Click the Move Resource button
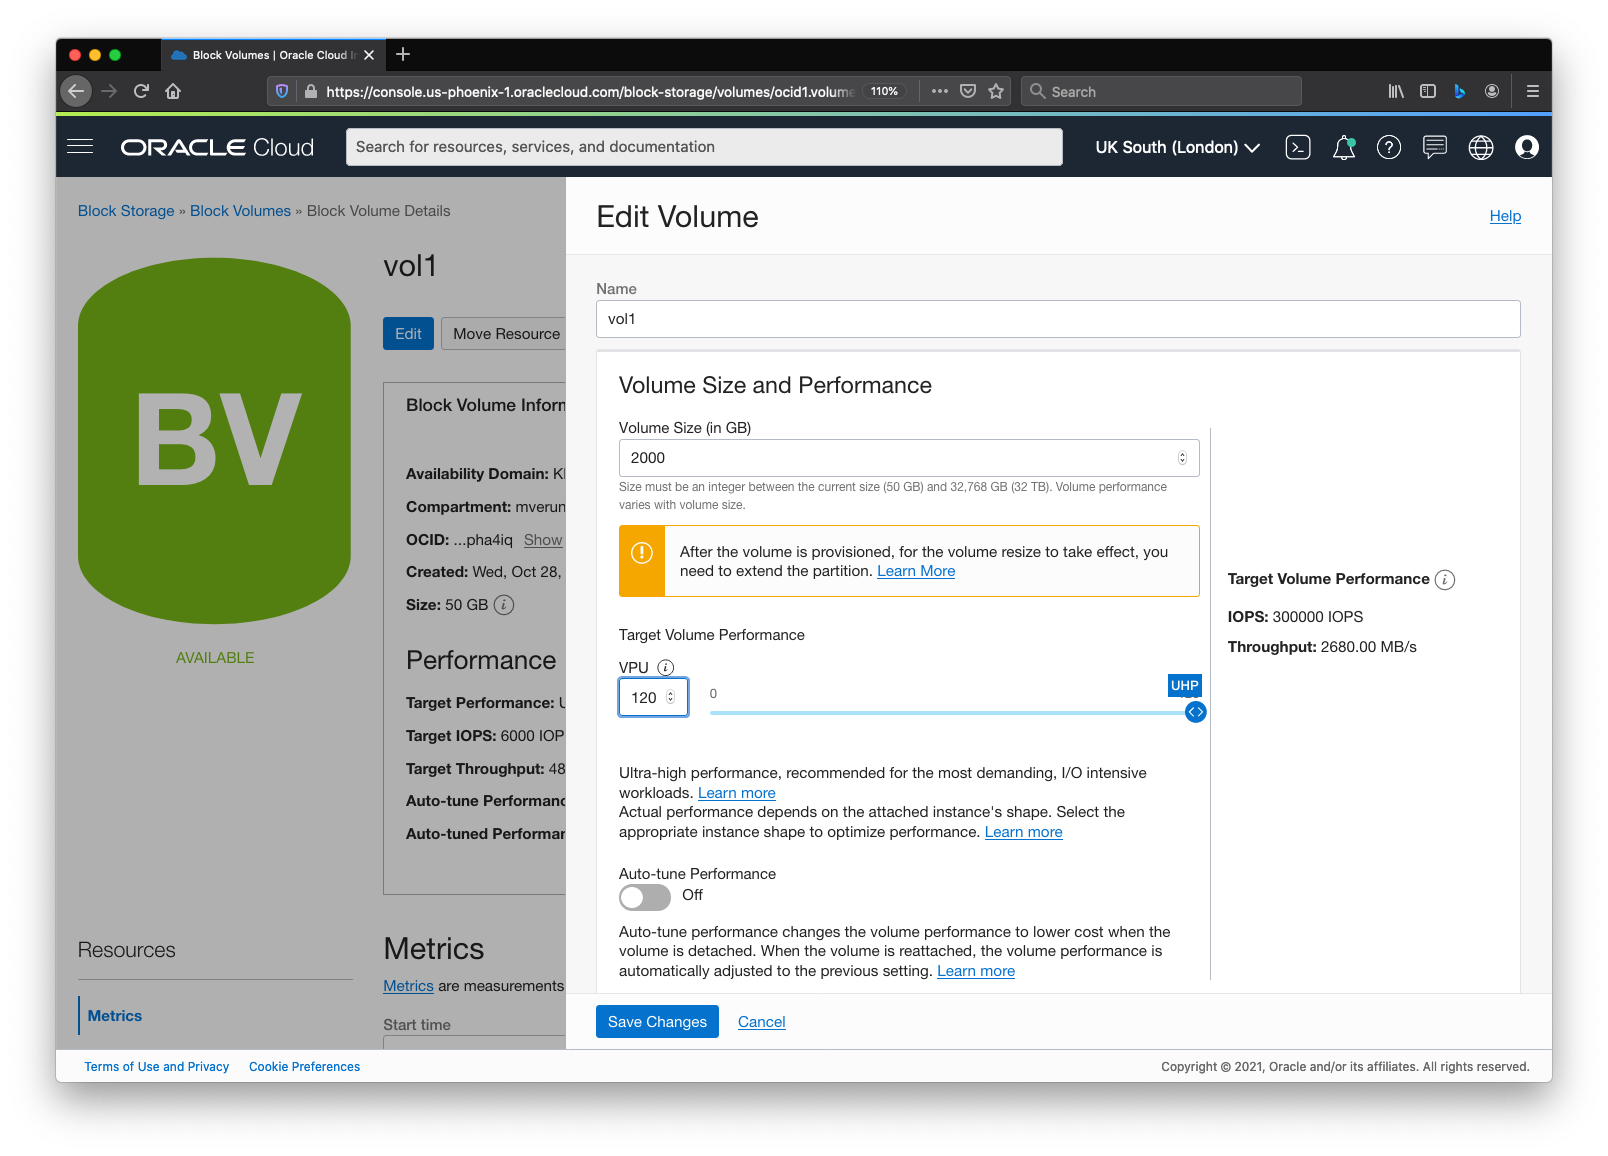This screenshot has width=1608, height=1156. 505,334
